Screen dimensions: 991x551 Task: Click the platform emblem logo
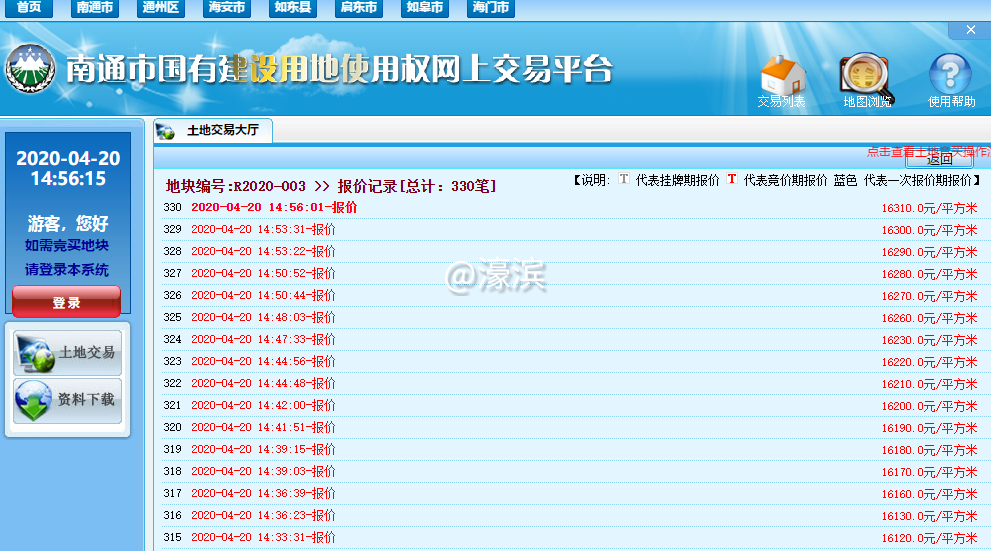[x=30, y=68]
